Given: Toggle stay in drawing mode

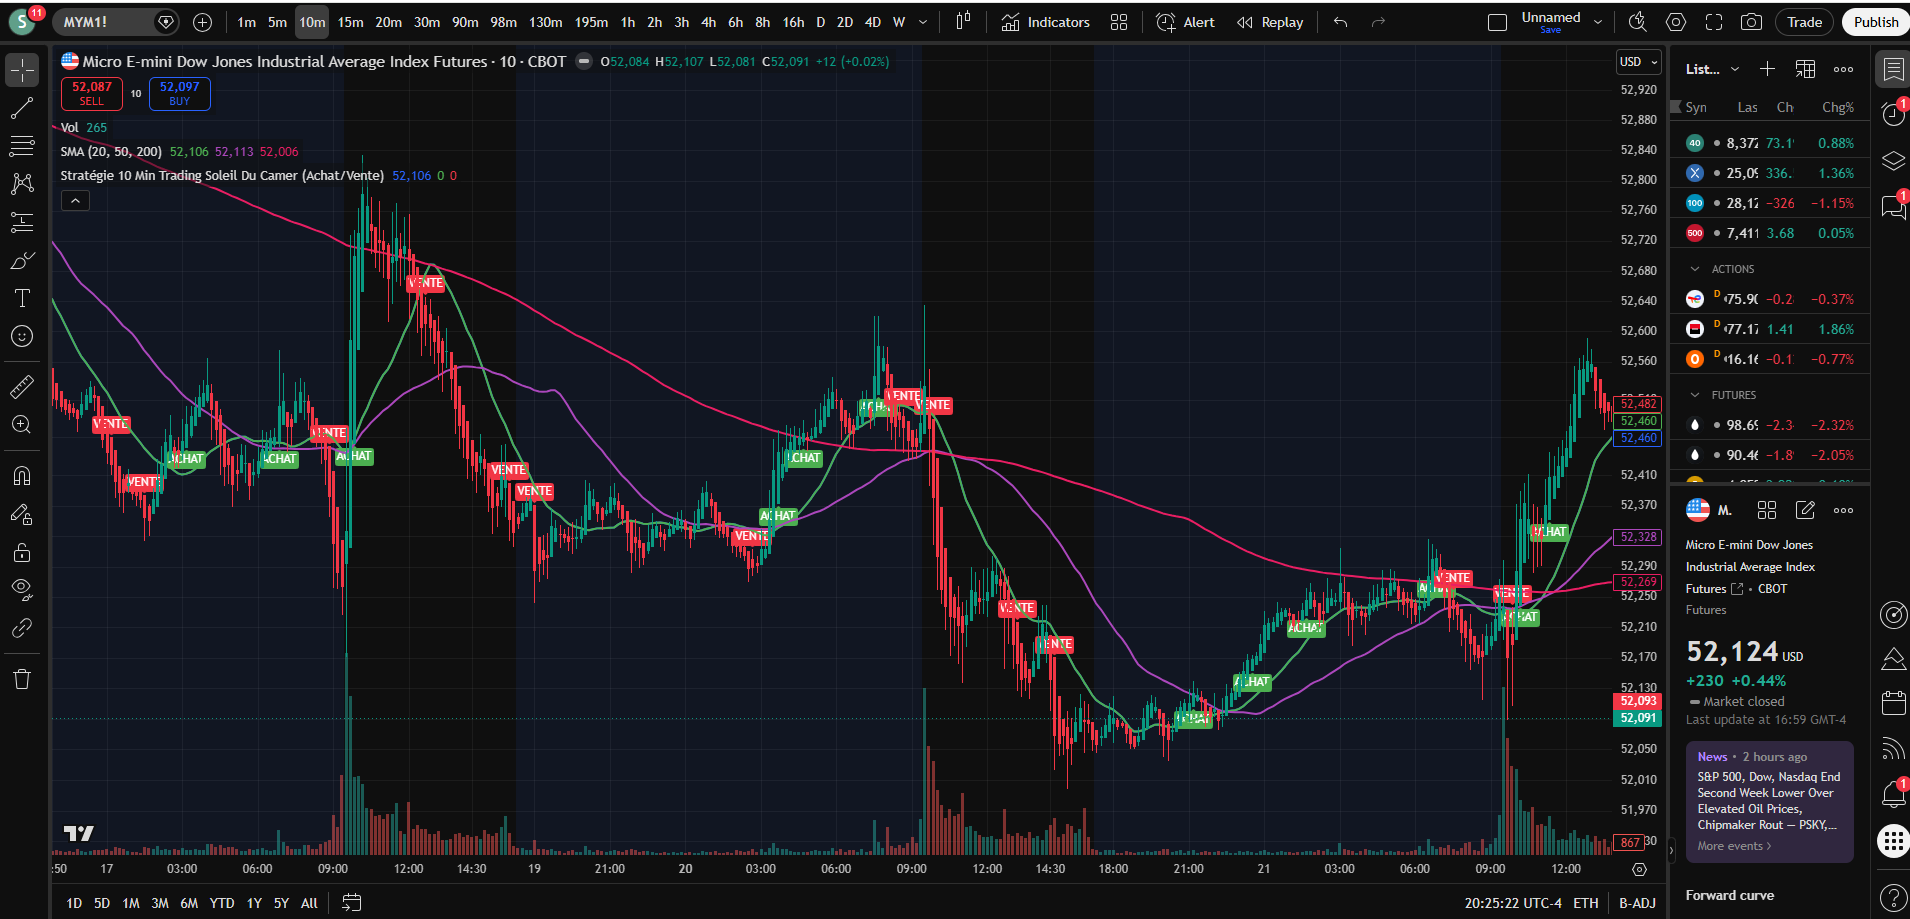Looking at the screenshot, I should (22, 514).
